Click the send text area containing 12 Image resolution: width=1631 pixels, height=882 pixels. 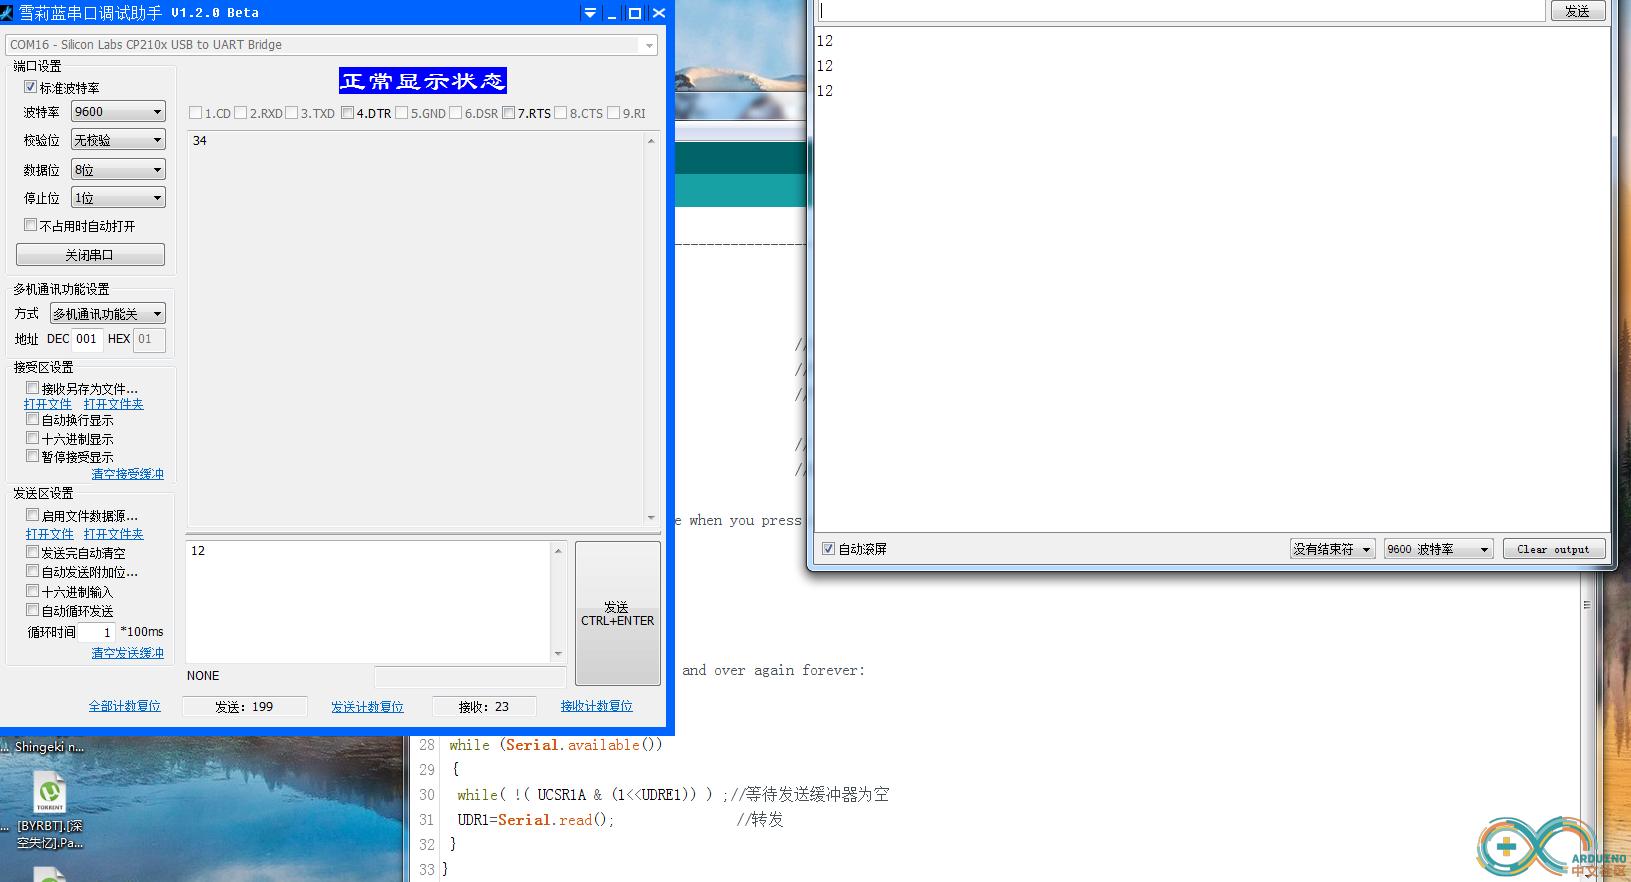(x=368, y=601)
